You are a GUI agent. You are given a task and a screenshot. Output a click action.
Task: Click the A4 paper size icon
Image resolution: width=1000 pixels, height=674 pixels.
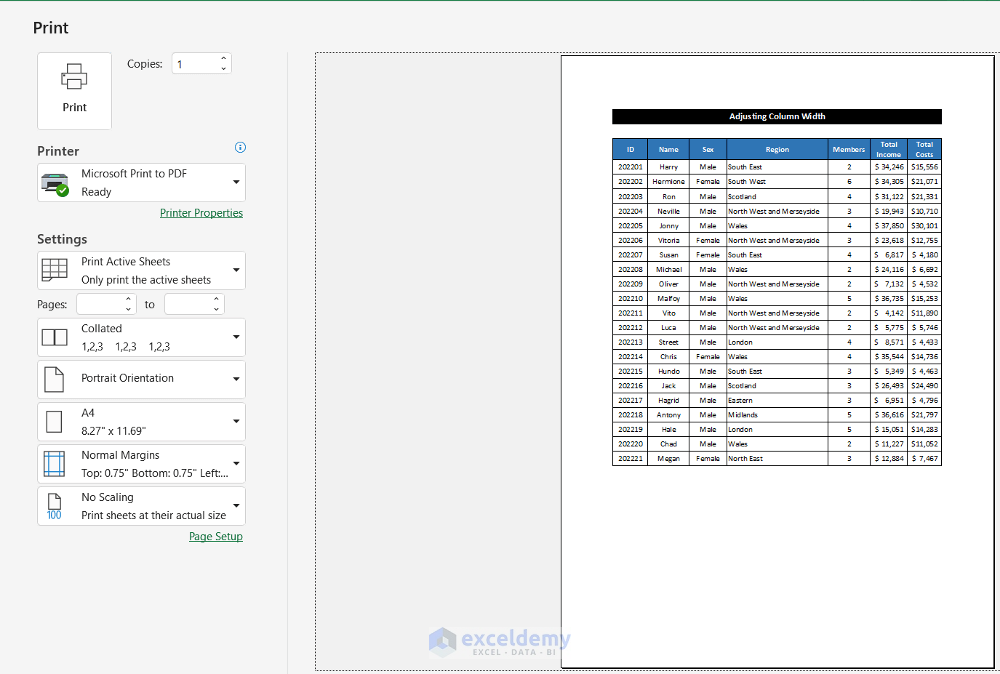[54, 421]
